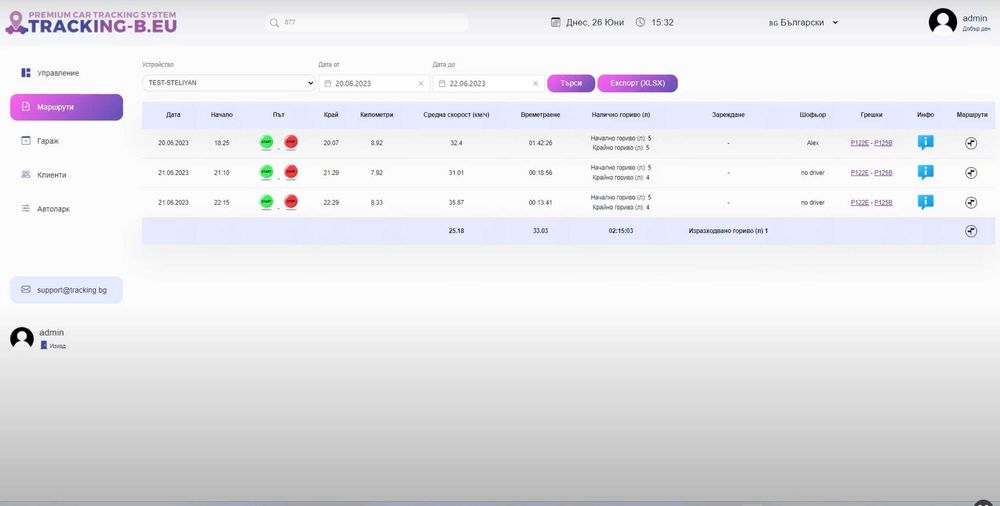This screenshot has height=506, width=1000.
Task: Click the green START icon in the 22:15 row
Action: tap(267, 202)
